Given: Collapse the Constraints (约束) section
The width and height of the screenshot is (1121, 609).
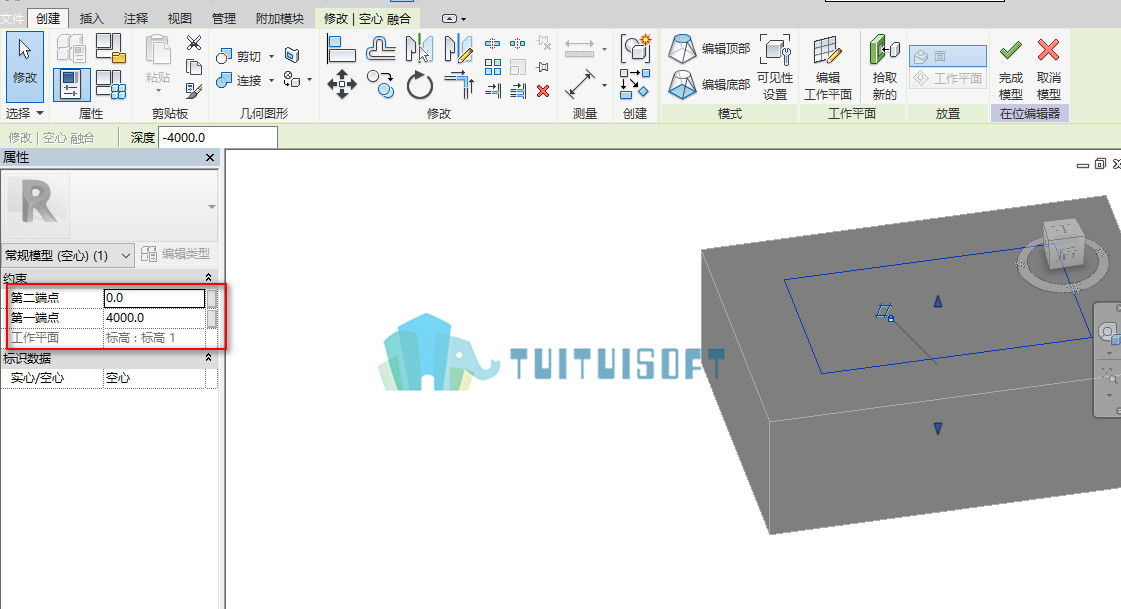Looking at the screenshot, I should click(x=208, y=277).
